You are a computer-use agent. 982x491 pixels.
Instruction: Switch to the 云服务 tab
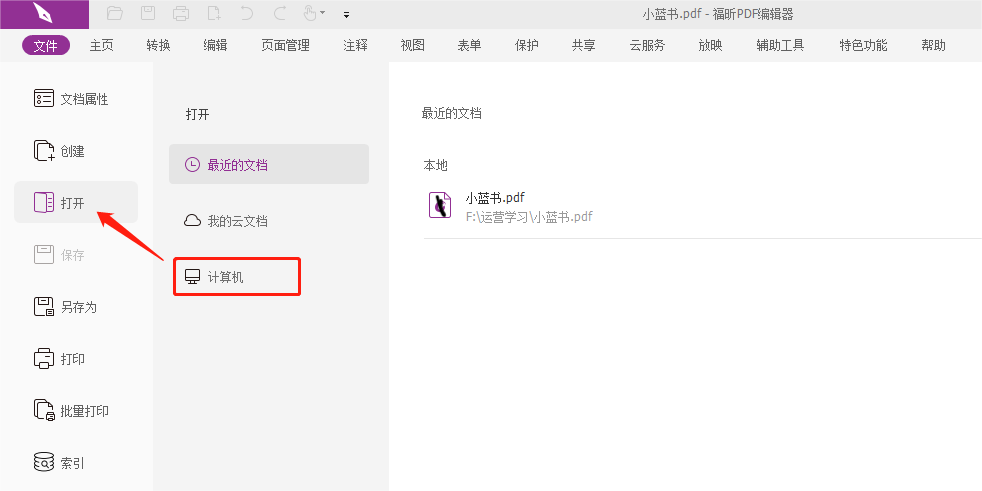pyautogui.click(x=648, y=46)
